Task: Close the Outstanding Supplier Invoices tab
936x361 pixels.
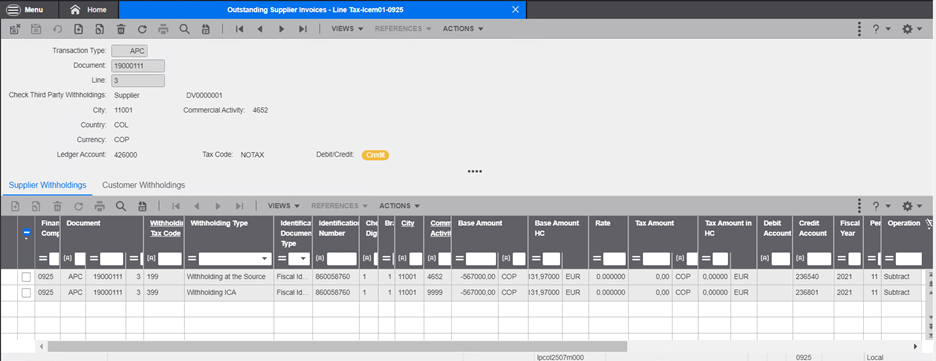Action: 516,10
